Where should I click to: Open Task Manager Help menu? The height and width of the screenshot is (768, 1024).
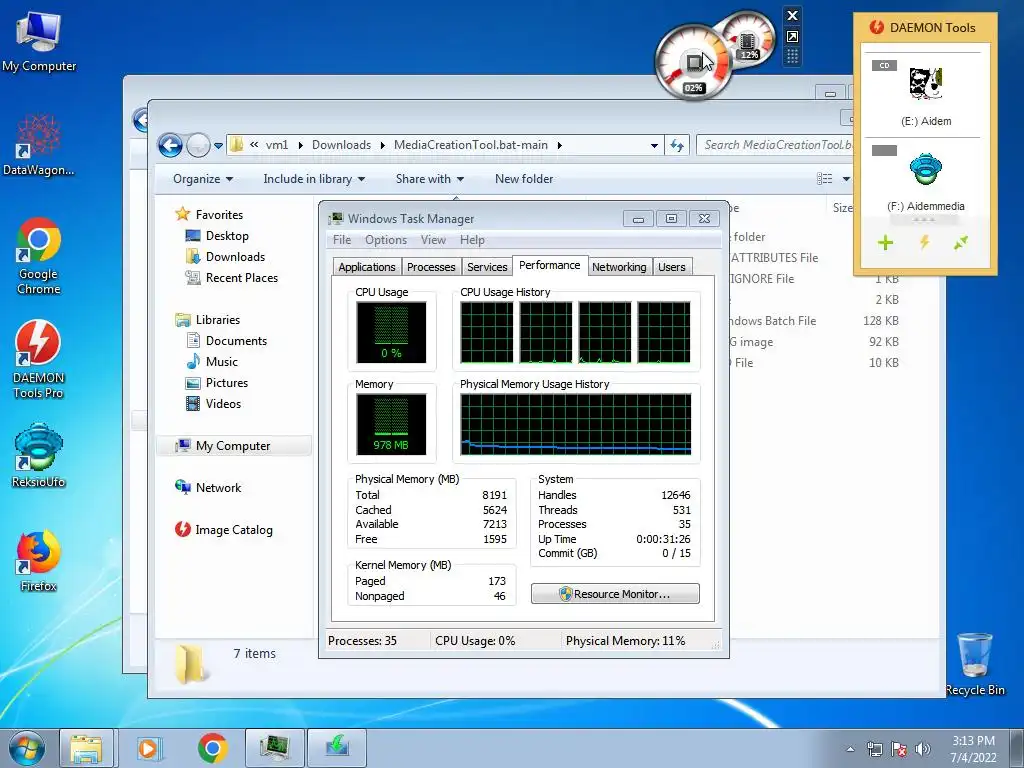472,240
